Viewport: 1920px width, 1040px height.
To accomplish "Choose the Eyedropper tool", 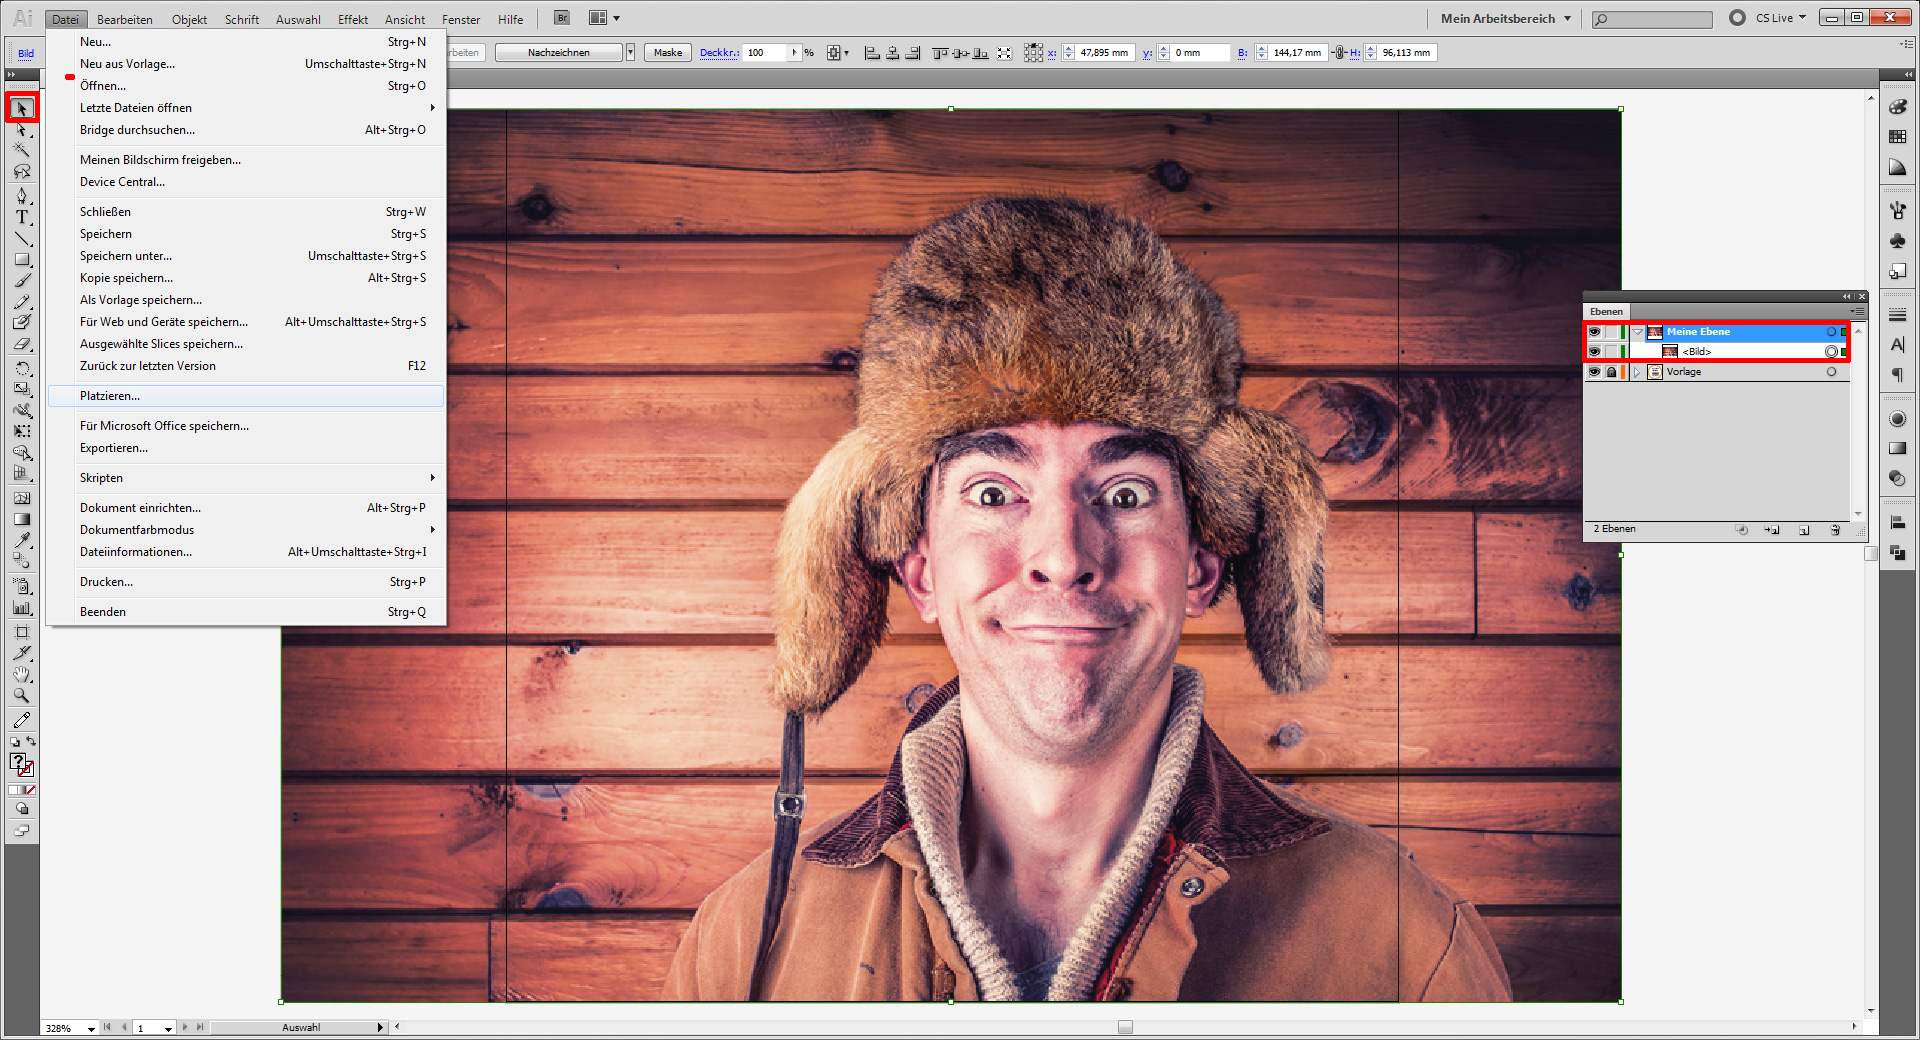I will point(22,540).
